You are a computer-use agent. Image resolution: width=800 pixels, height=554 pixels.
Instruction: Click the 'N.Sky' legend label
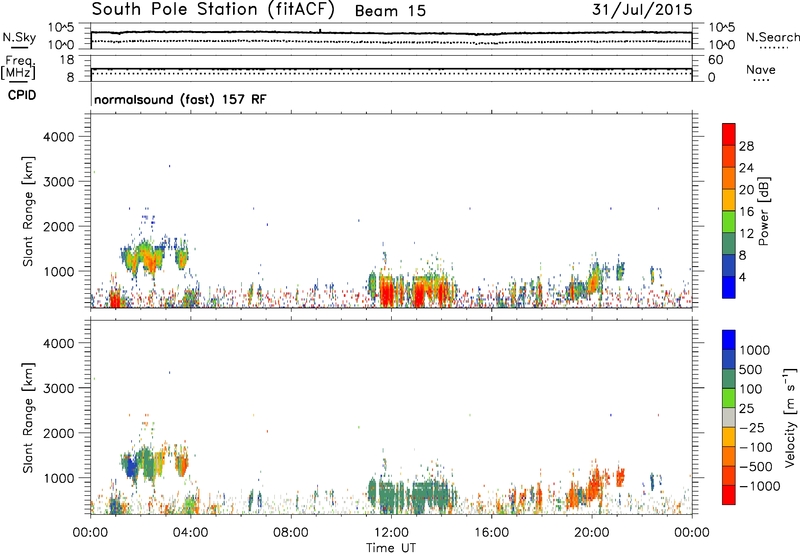click(x=19, y=37)
